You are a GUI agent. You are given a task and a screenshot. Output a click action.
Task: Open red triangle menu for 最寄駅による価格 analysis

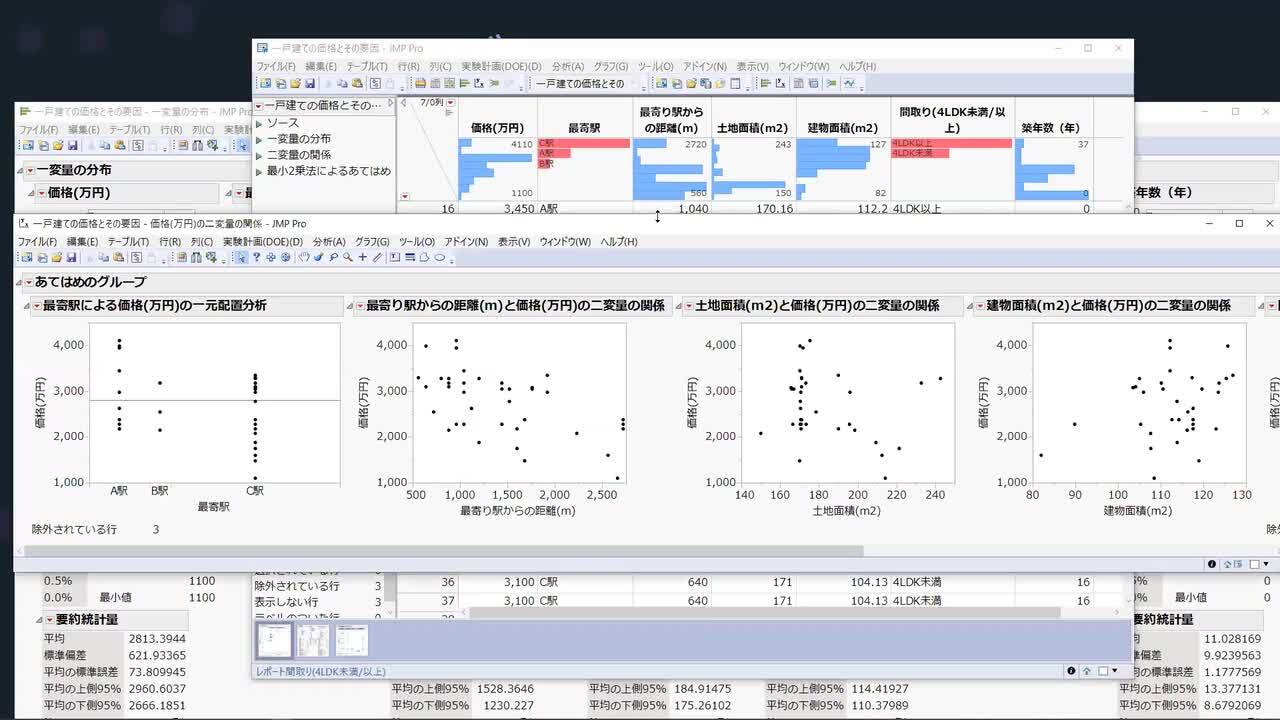pyautogui.click(x=36, y=306)
